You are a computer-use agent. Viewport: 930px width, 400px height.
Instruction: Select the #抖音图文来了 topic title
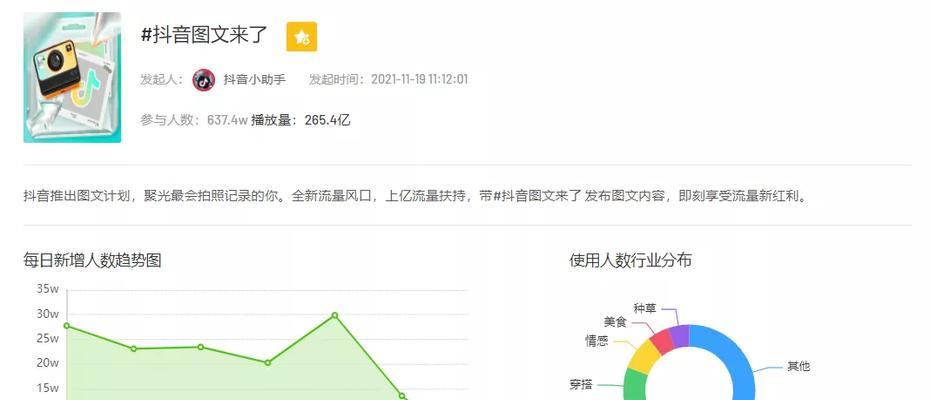205,35
